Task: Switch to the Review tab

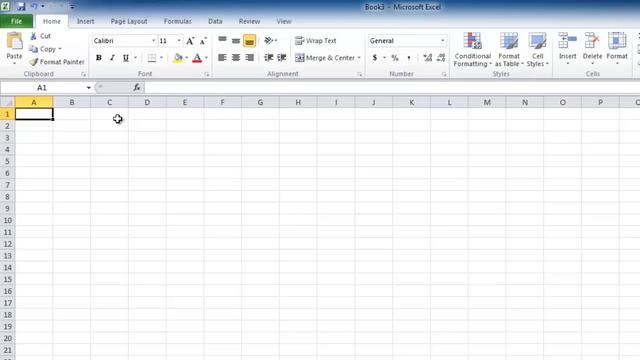Action: (x=249, y=21)
